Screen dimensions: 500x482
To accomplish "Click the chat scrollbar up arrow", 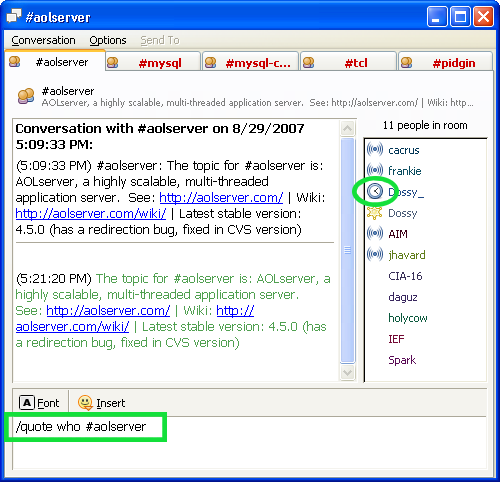I will pos(347,128).
